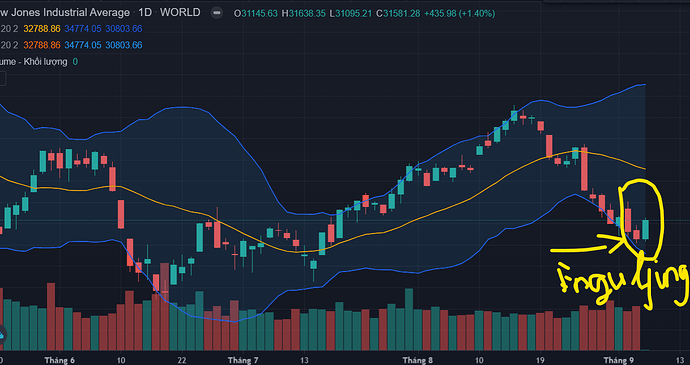This screenshot has width=690, height=365.
Task: Click the 22 date label on time axis
Action: click(x=182, y=361)
